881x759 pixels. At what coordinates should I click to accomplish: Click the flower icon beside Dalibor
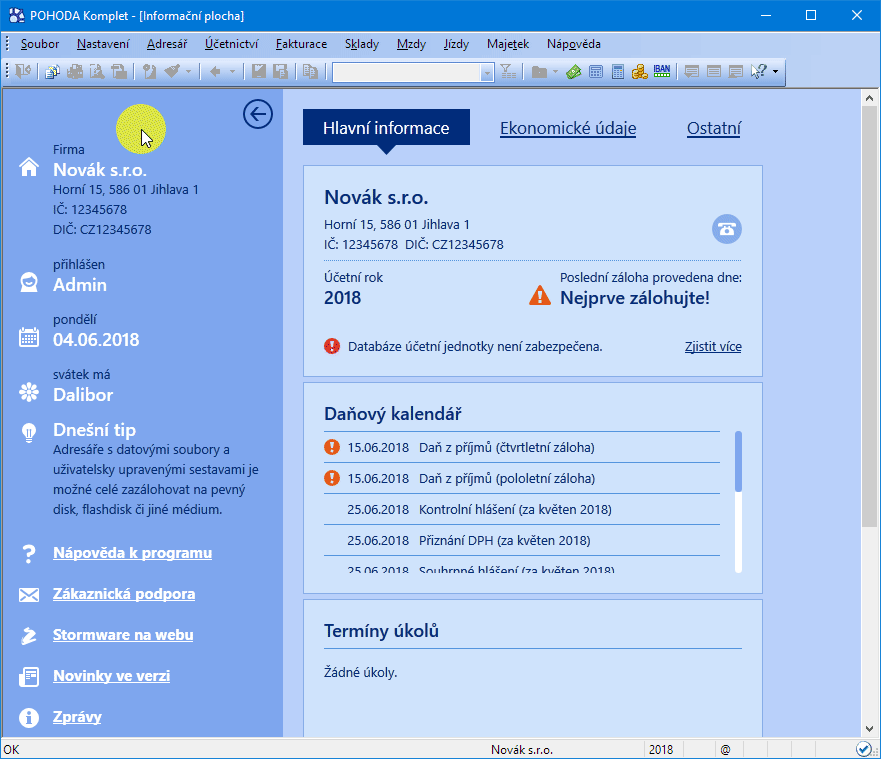[29, 392]
